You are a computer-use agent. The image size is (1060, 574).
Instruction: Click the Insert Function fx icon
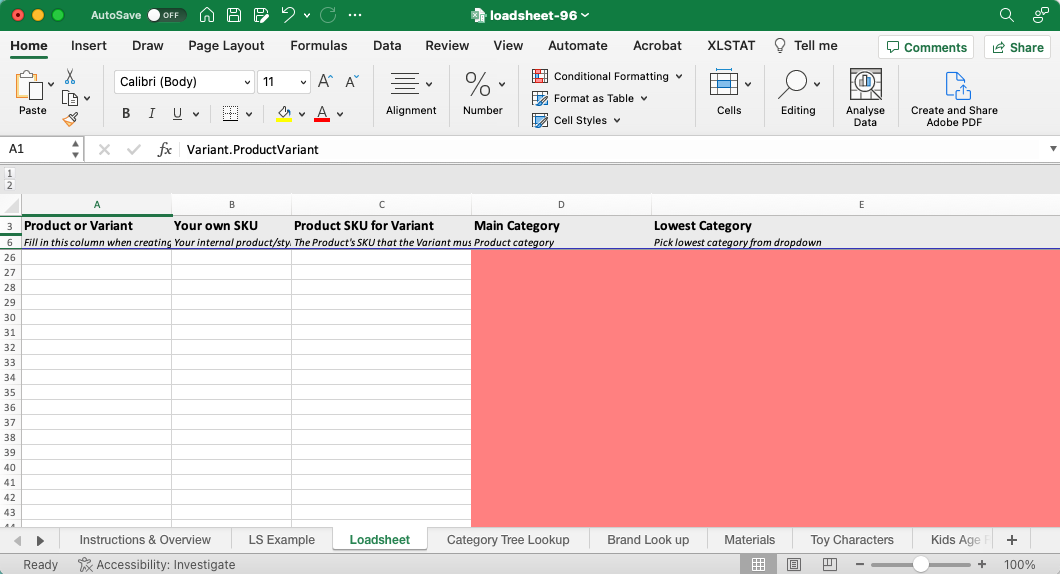click(165, 149)
